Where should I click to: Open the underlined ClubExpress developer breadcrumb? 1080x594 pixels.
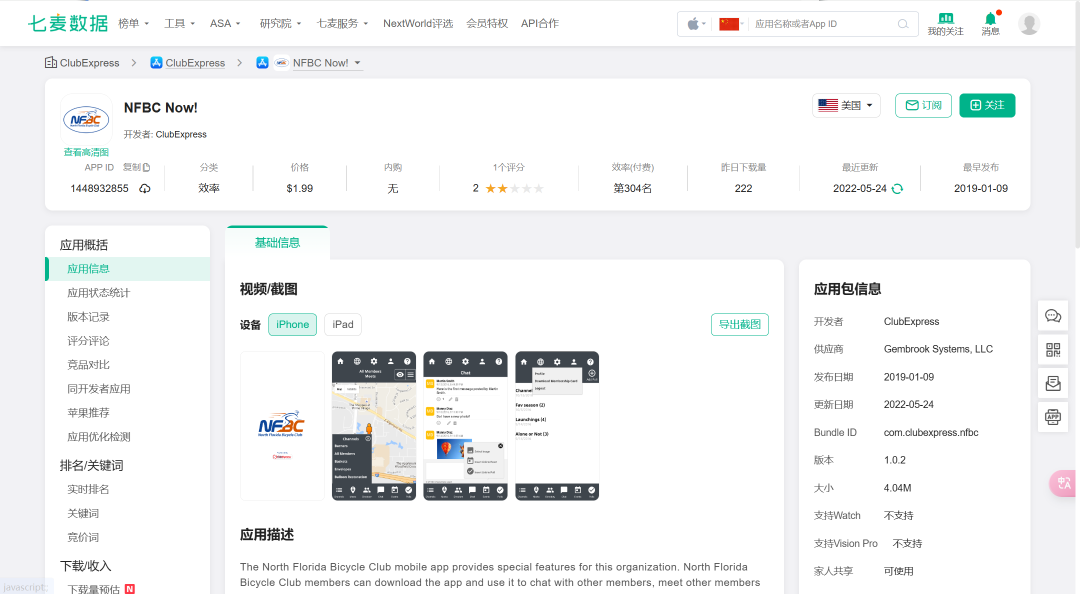(195, 63)
